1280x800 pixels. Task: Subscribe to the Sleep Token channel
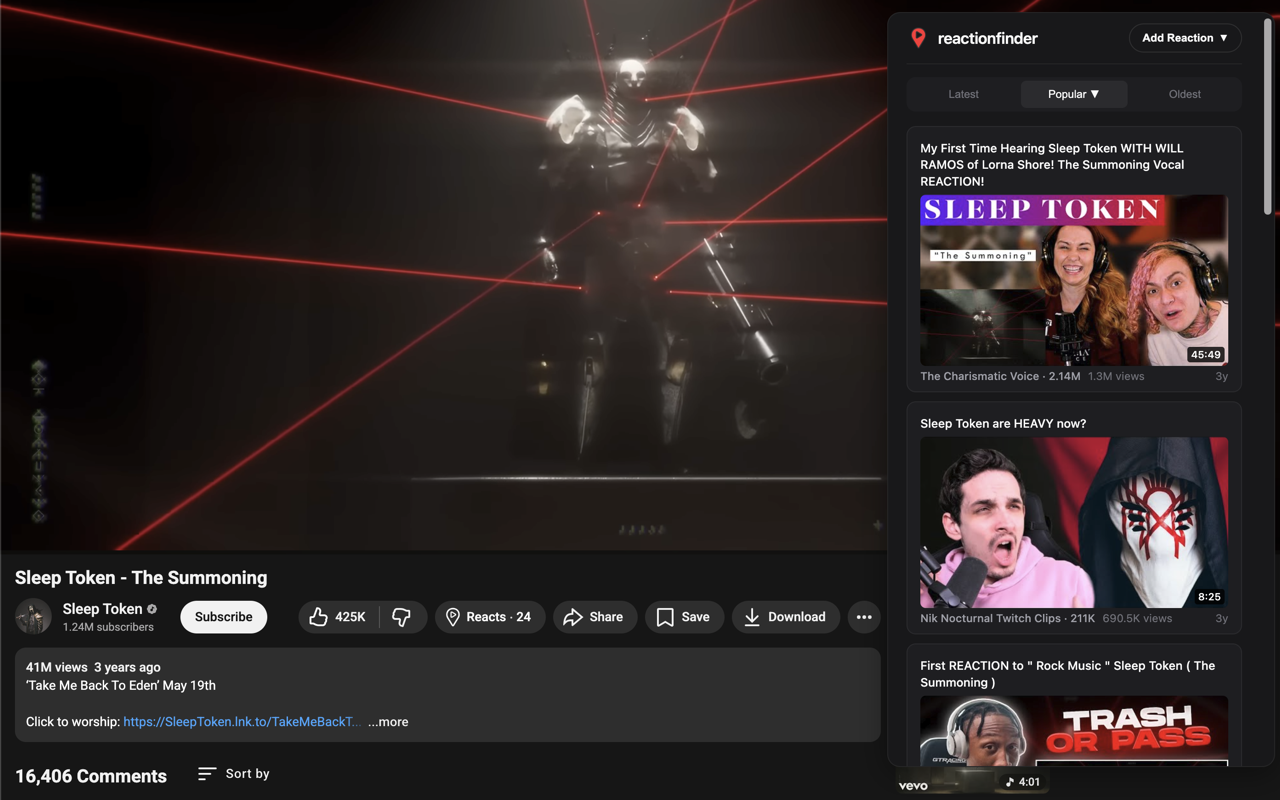[x=224, y=617]
